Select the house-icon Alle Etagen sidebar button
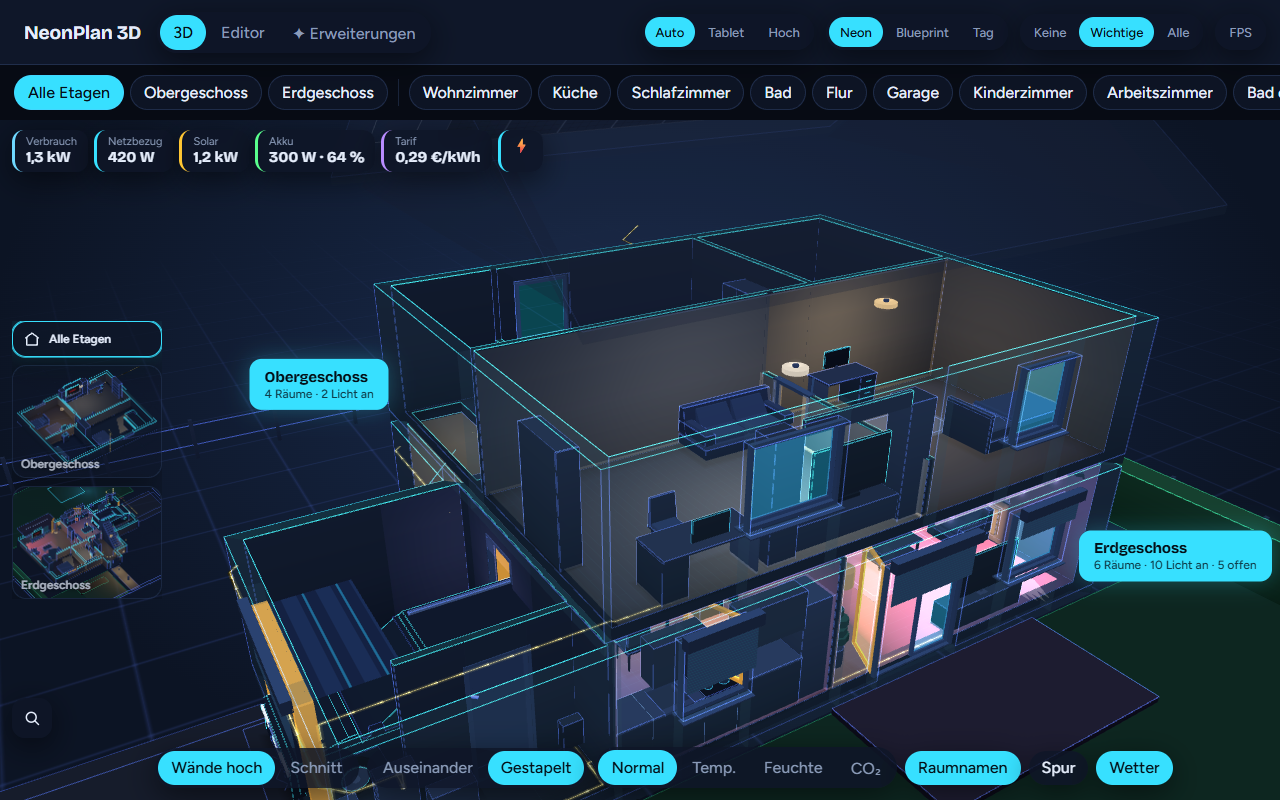Viewport: 1280px width, 800px height. click(87, 339)
